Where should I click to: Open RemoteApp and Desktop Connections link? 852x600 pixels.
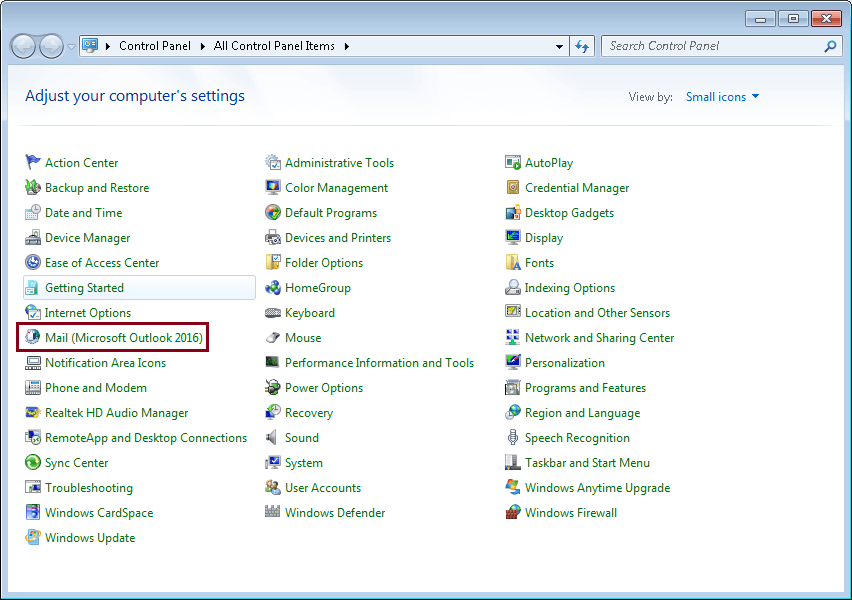tap(146, 438)
